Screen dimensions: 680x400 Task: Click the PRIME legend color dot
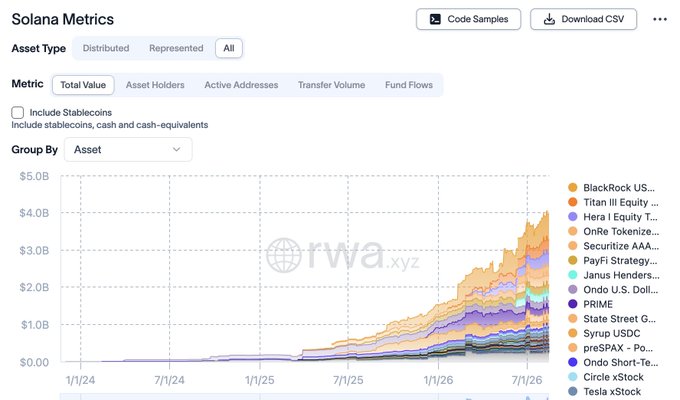[572, 304]
